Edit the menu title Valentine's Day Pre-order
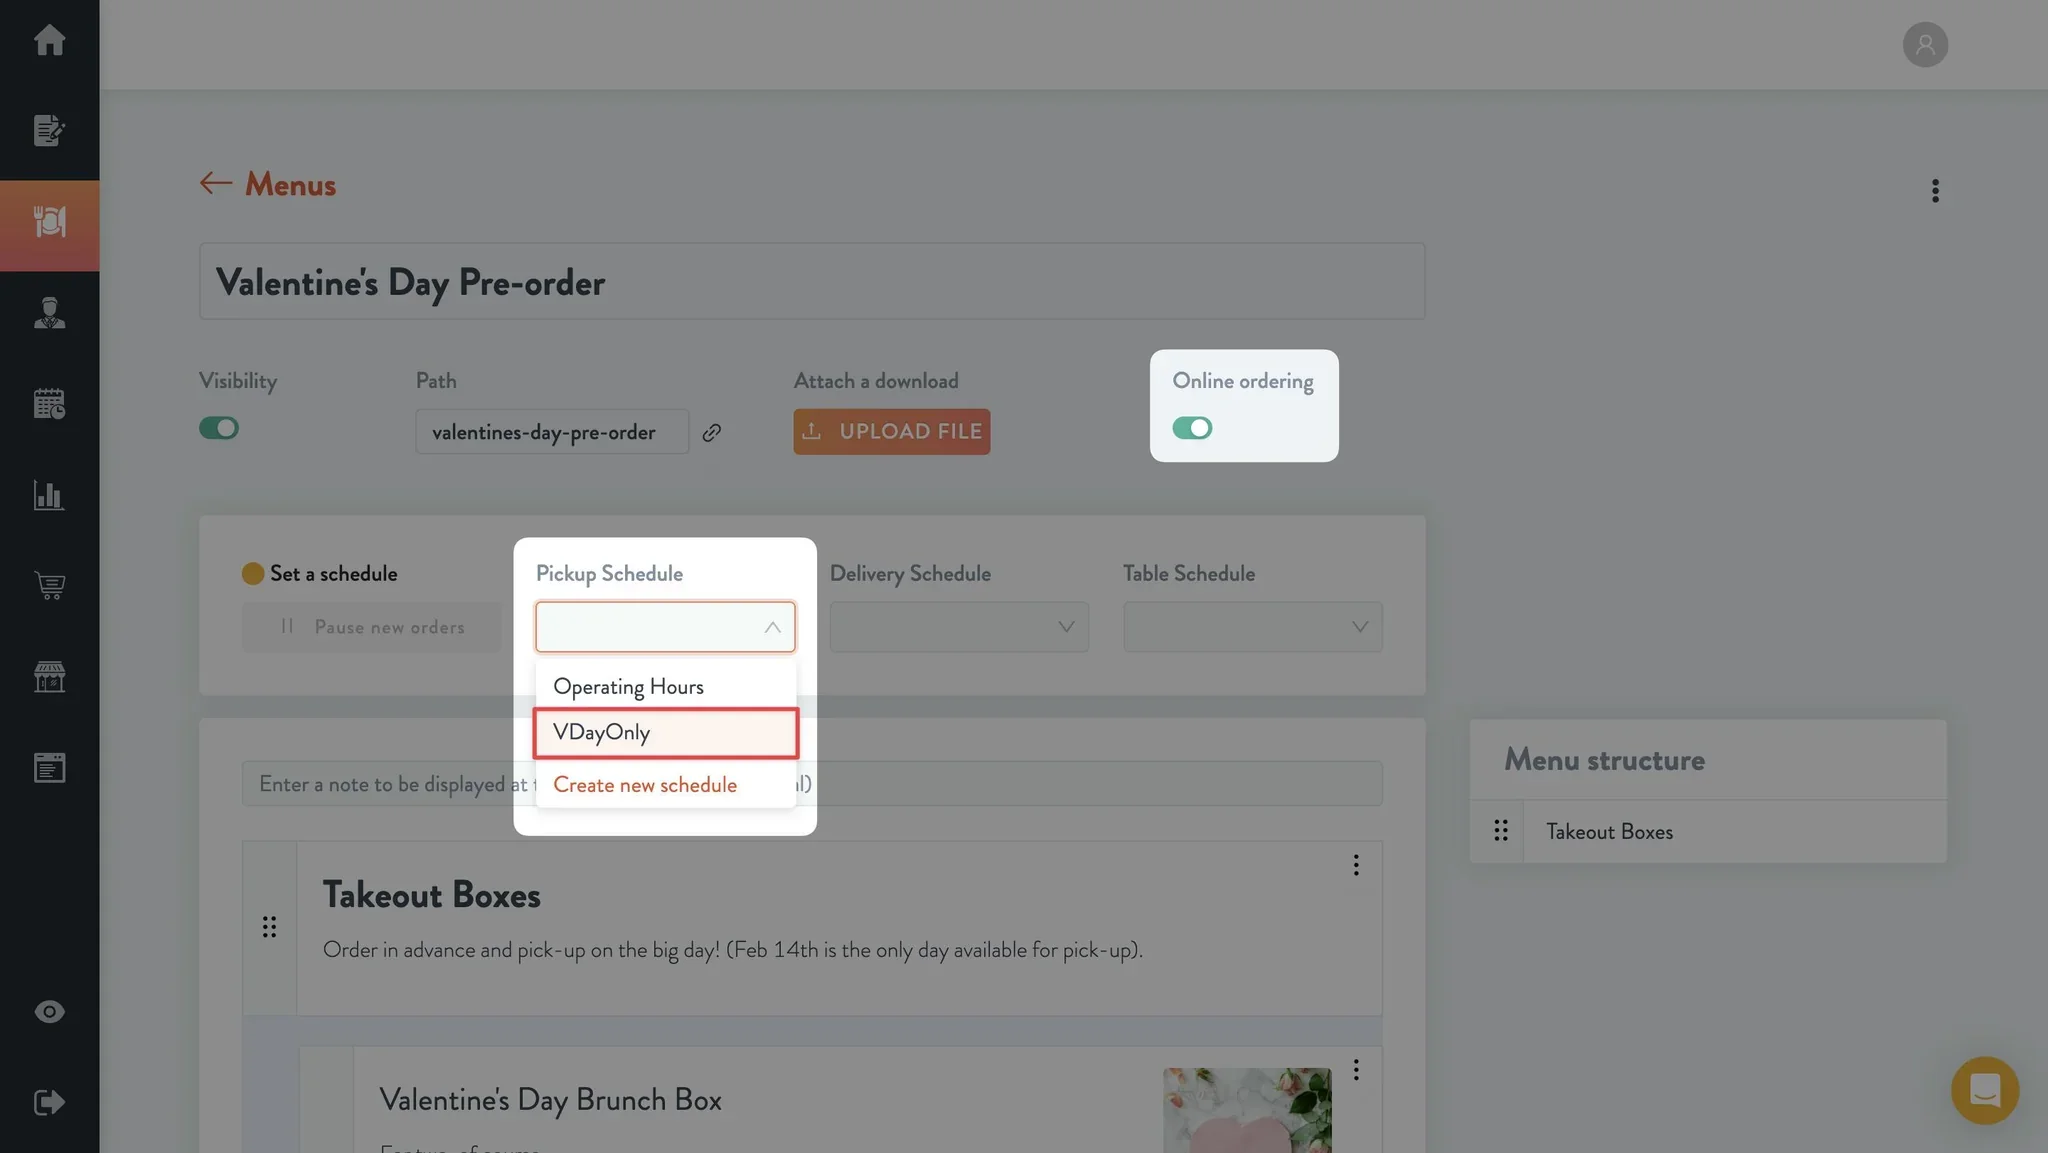The image size is (2048, 1153). pos(812,281)
